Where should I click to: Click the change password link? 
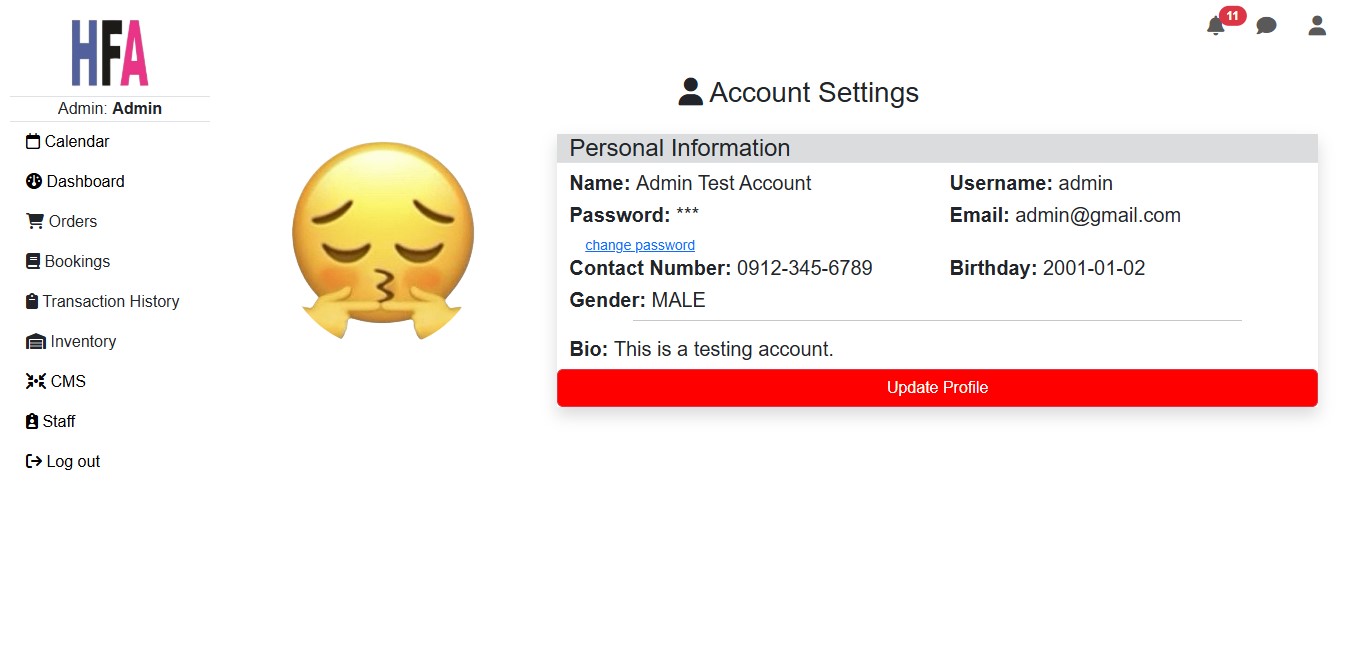coord(640,245)
